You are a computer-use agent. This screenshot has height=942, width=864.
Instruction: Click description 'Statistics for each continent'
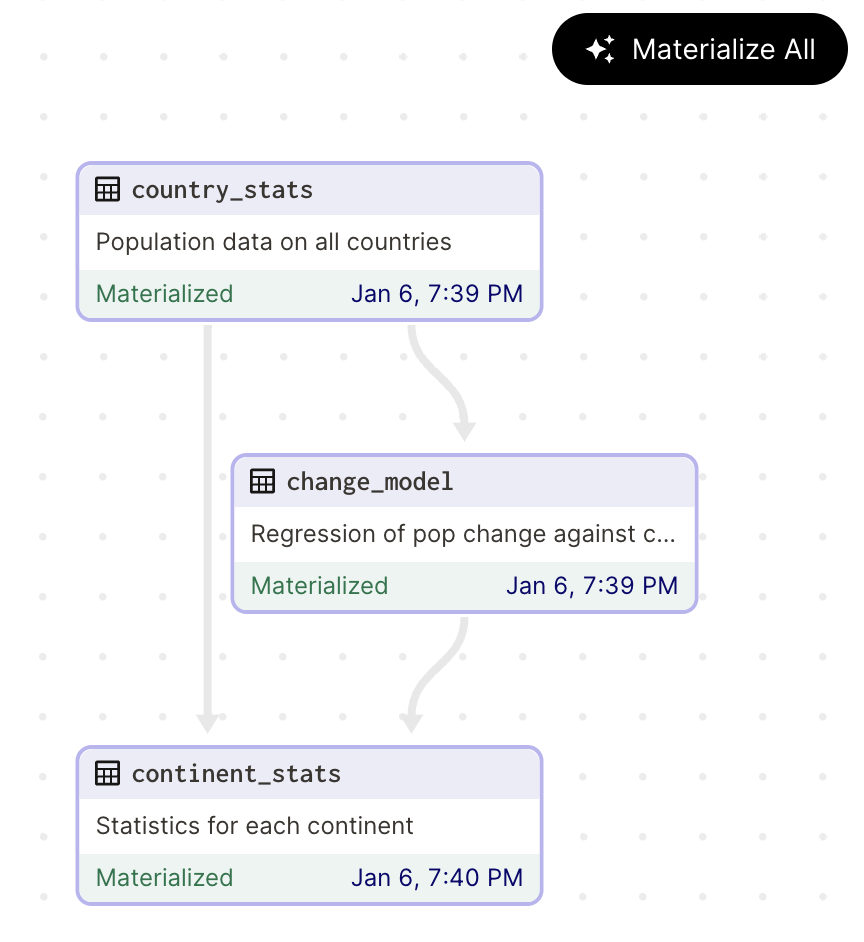pos(255,826)
